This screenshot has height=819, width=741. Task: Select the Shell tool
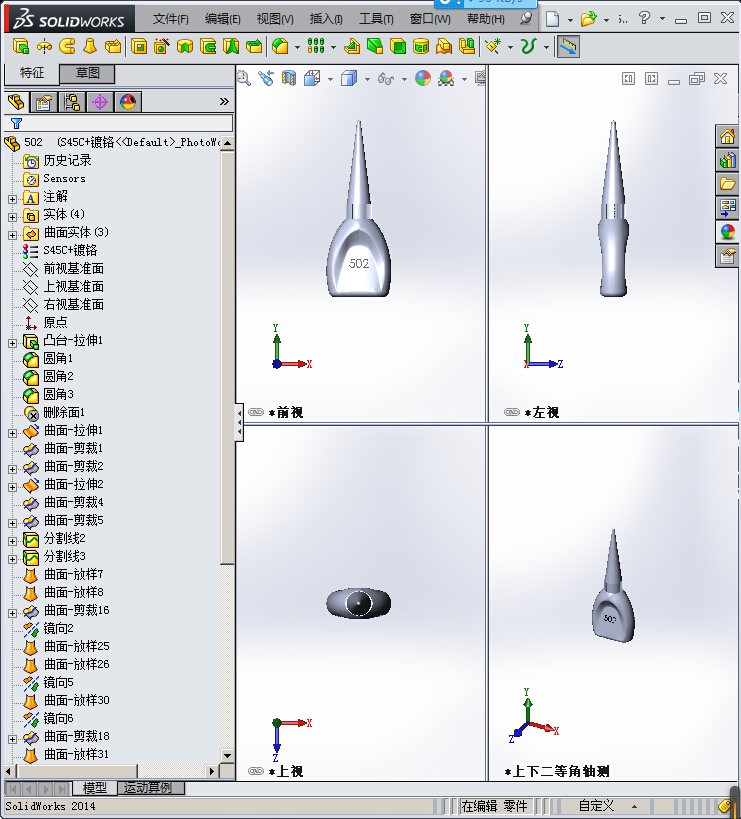coord(398,46)
